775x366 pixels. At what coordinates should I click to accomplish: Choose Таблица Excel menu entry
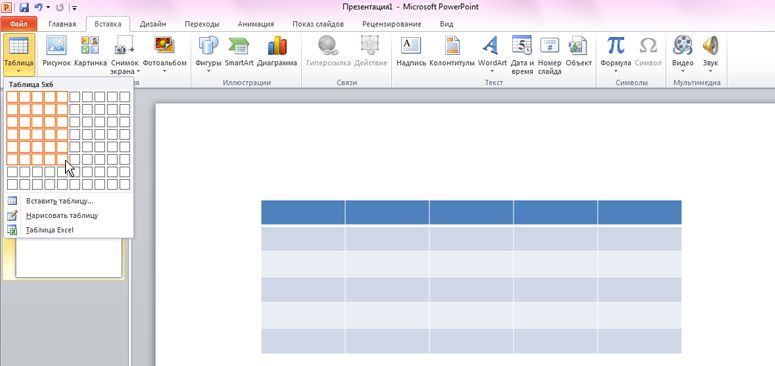[x=68, y=230]
